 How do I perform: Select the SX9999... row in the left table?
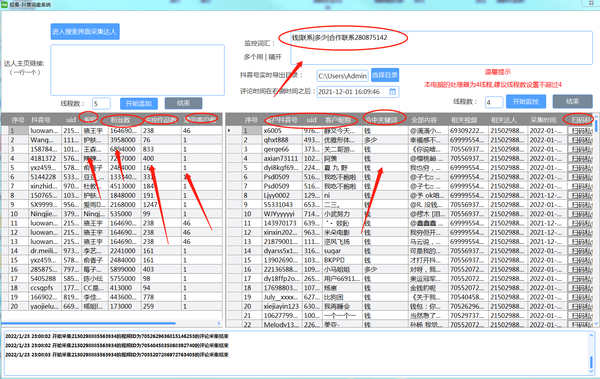click(x=112, y=204)
